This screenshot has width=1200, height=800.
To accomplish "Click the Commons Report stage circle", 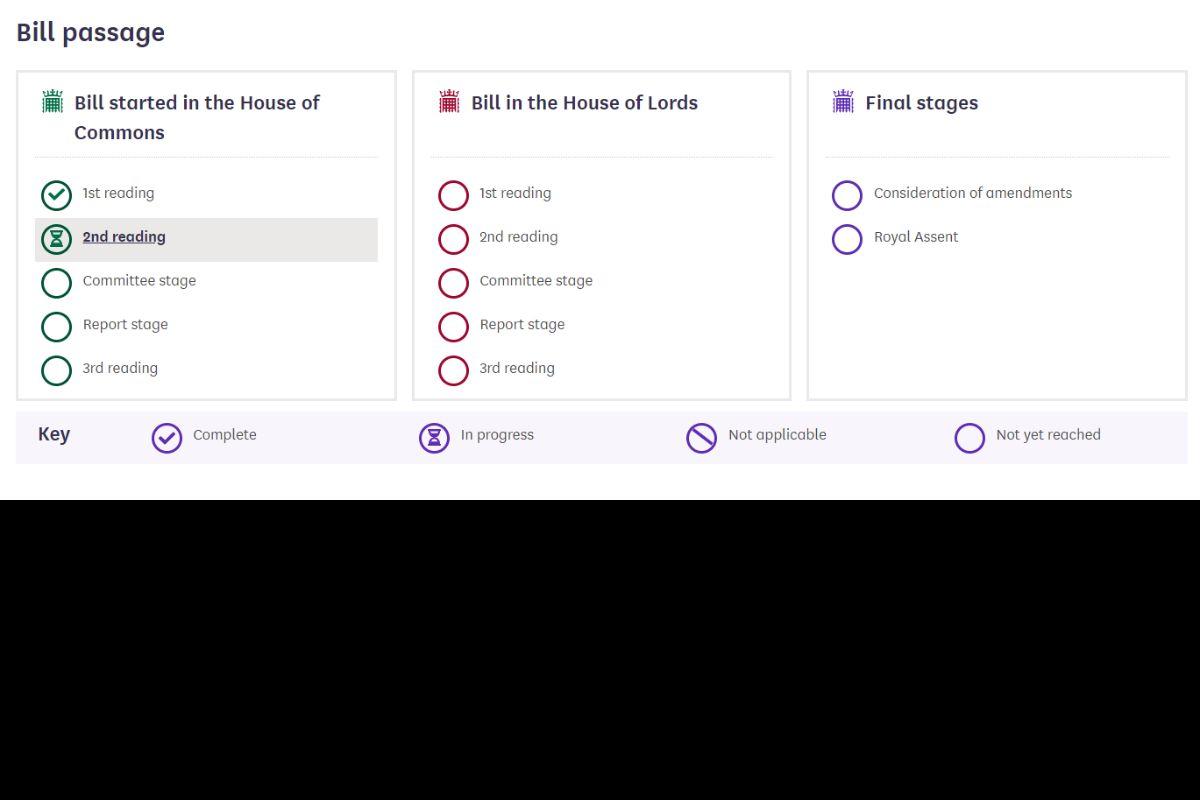I will point(56,327).
